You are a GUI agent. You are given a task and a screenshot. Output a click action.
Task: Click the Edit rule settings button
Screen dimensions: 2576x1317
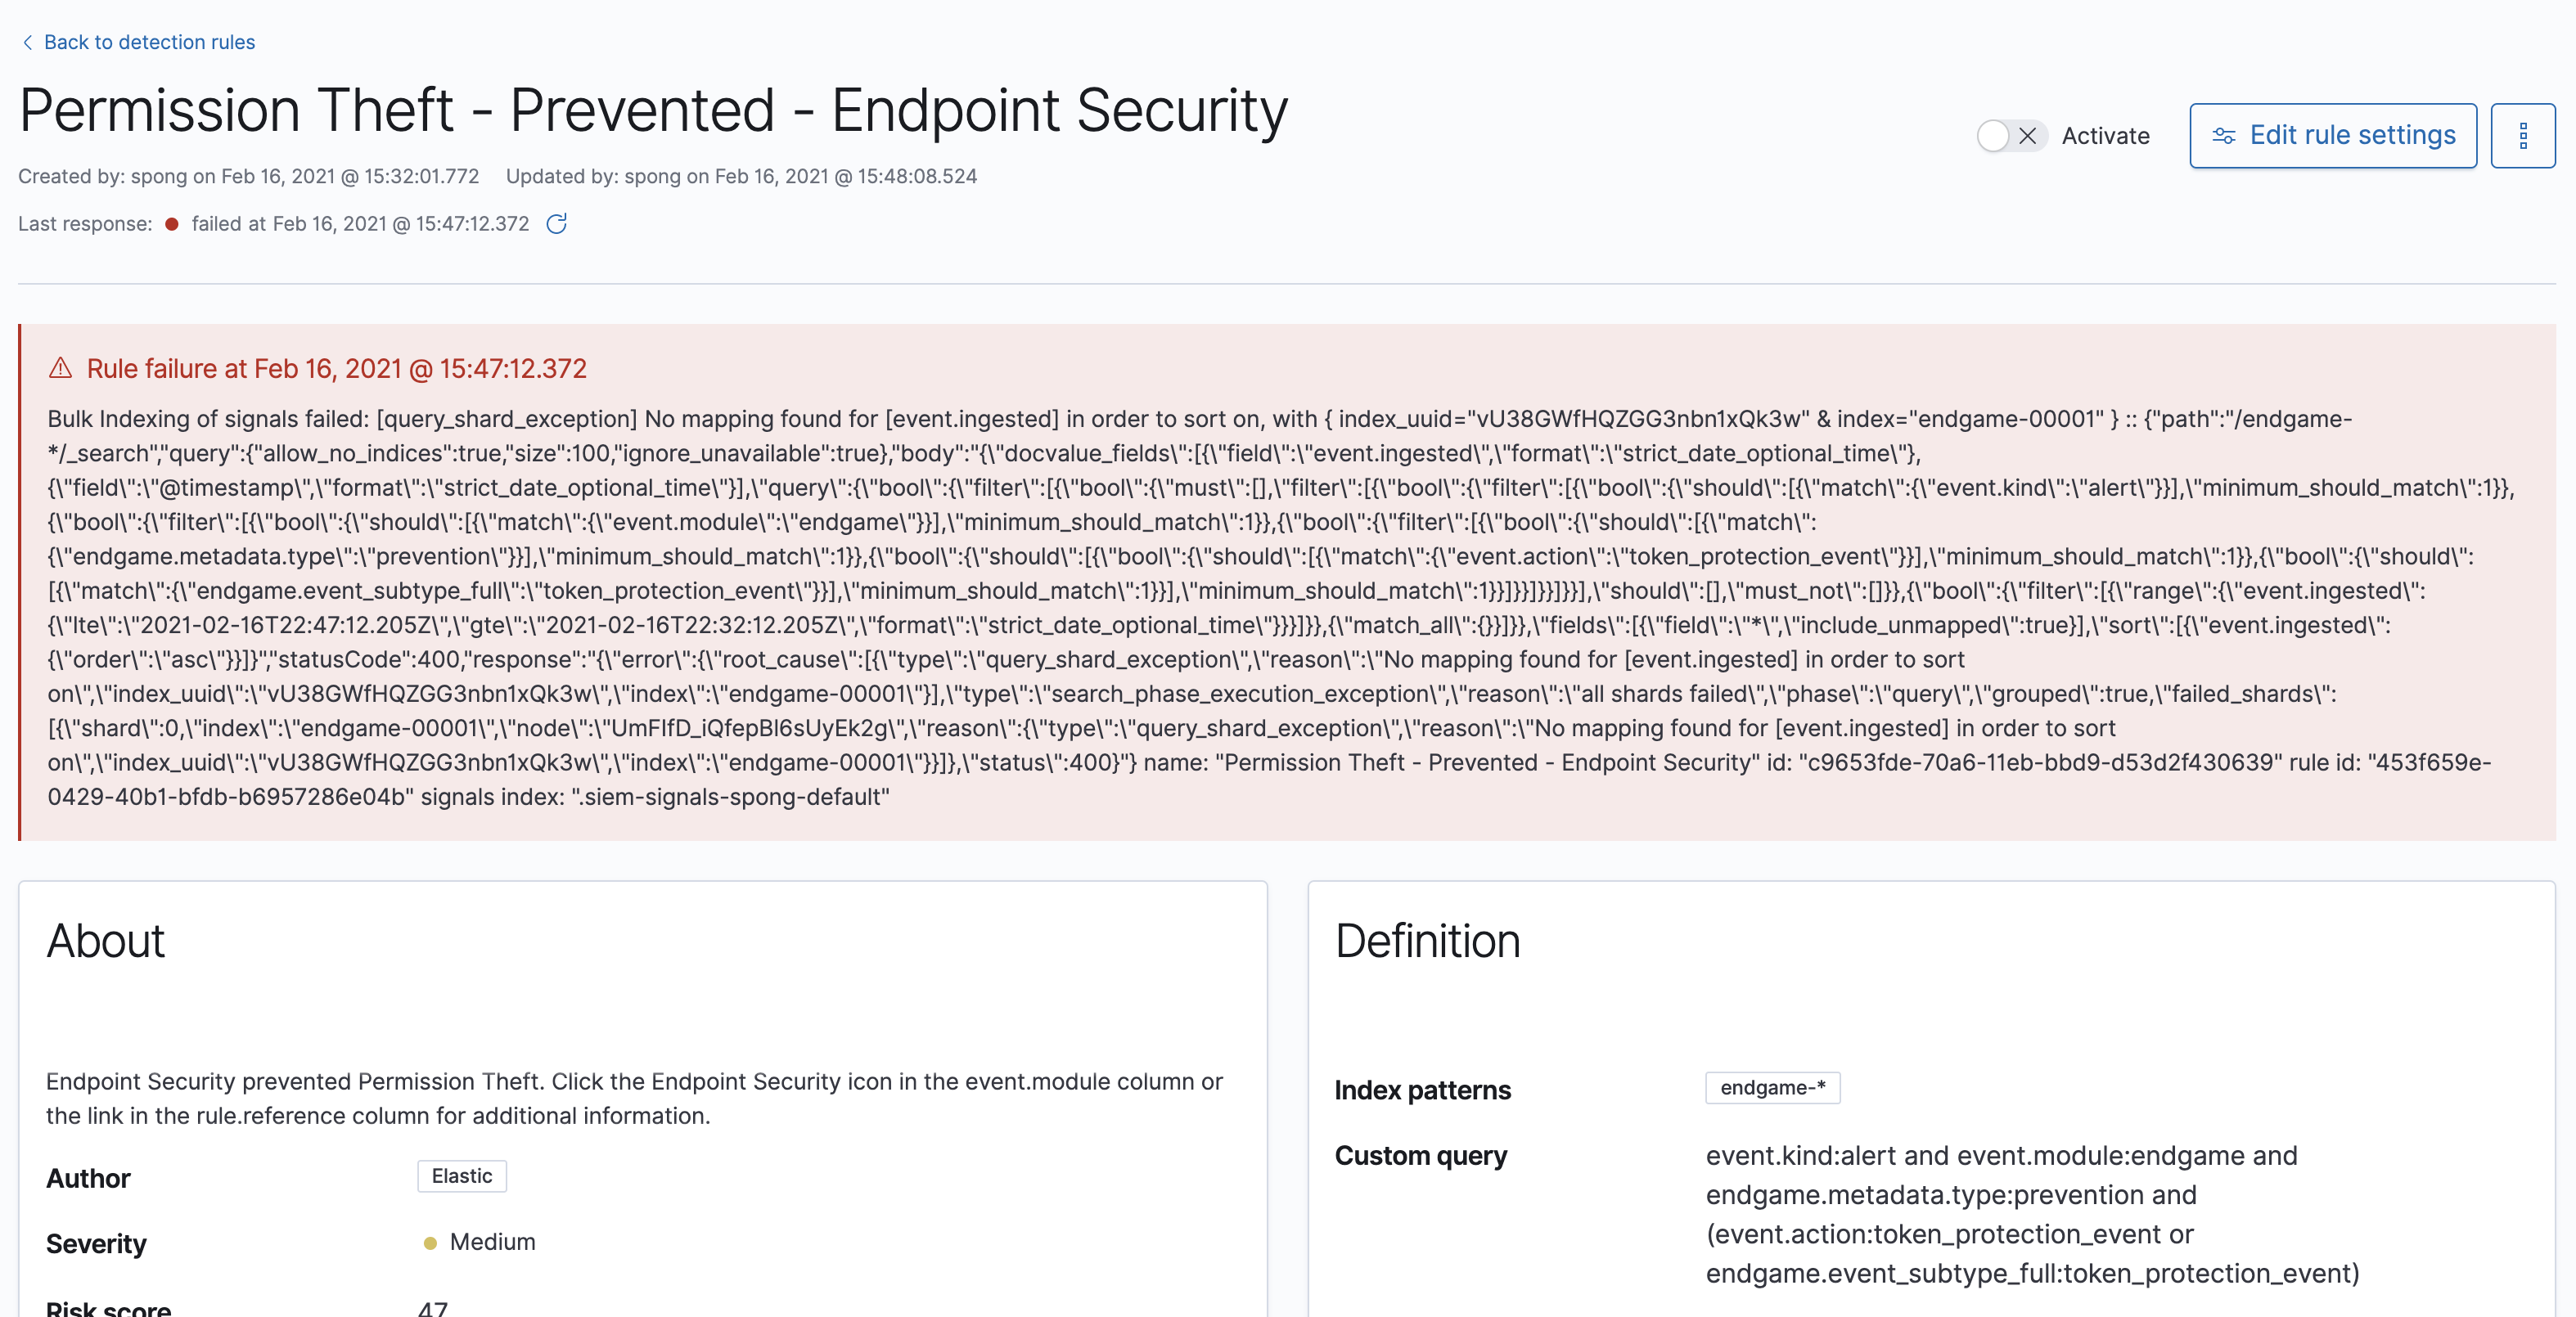tap(2332, 136)
